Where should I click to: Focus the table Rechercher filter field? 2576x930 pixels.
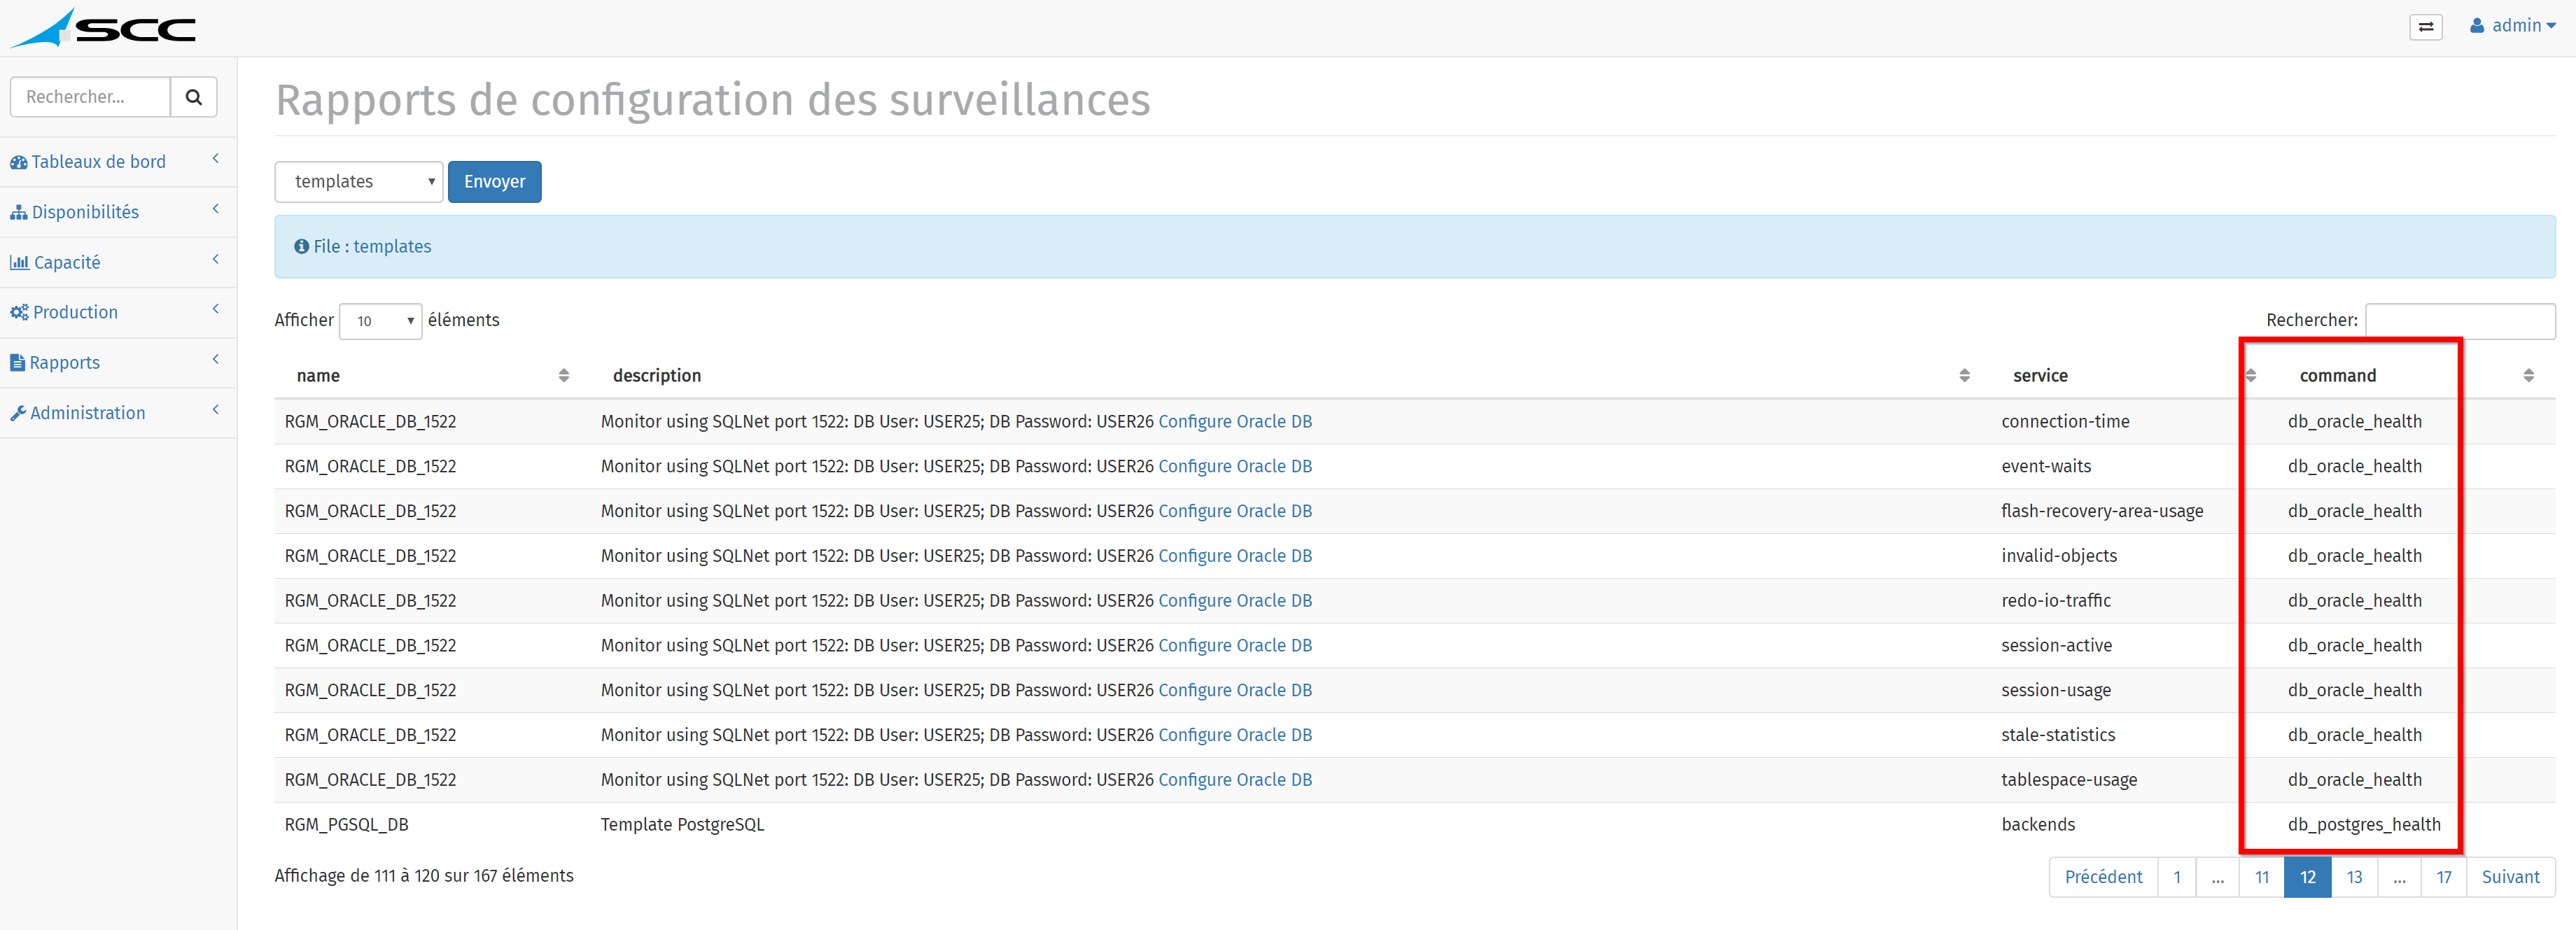click(x=2460, y=321)
